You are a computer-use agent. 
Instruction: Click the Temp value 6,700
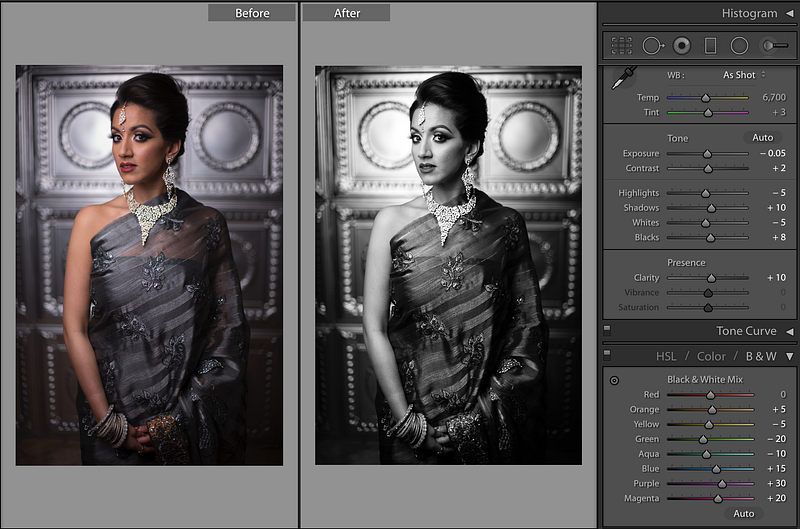[x=774, y=97]
